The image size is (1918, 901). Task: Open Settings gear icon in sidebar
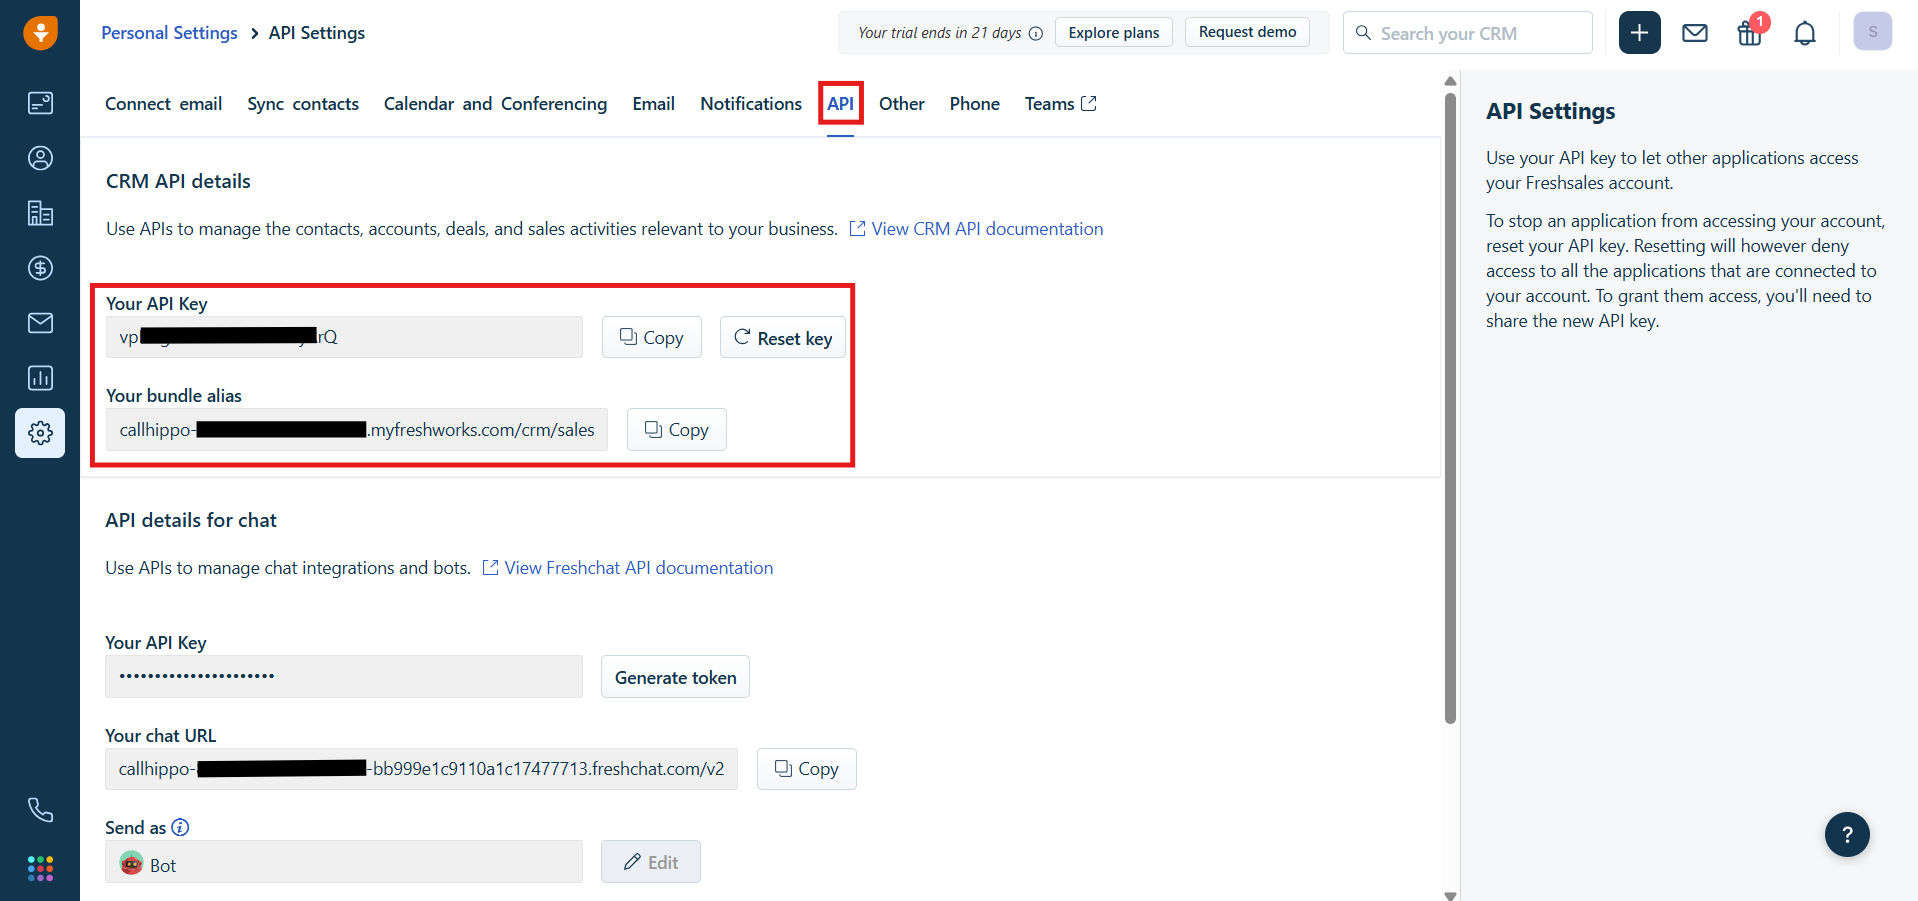tap(40, 433)
